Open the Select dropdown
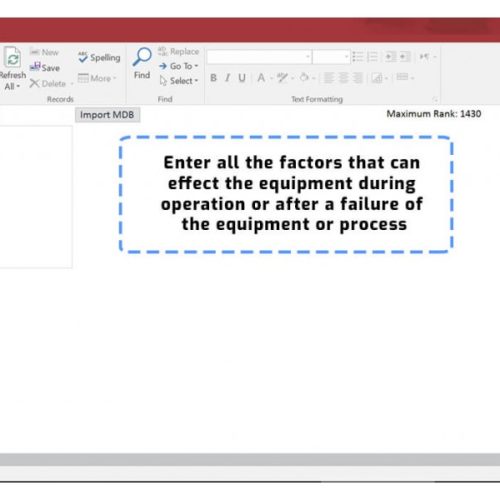Screen dimensions: 500x500 pos(178,81)
